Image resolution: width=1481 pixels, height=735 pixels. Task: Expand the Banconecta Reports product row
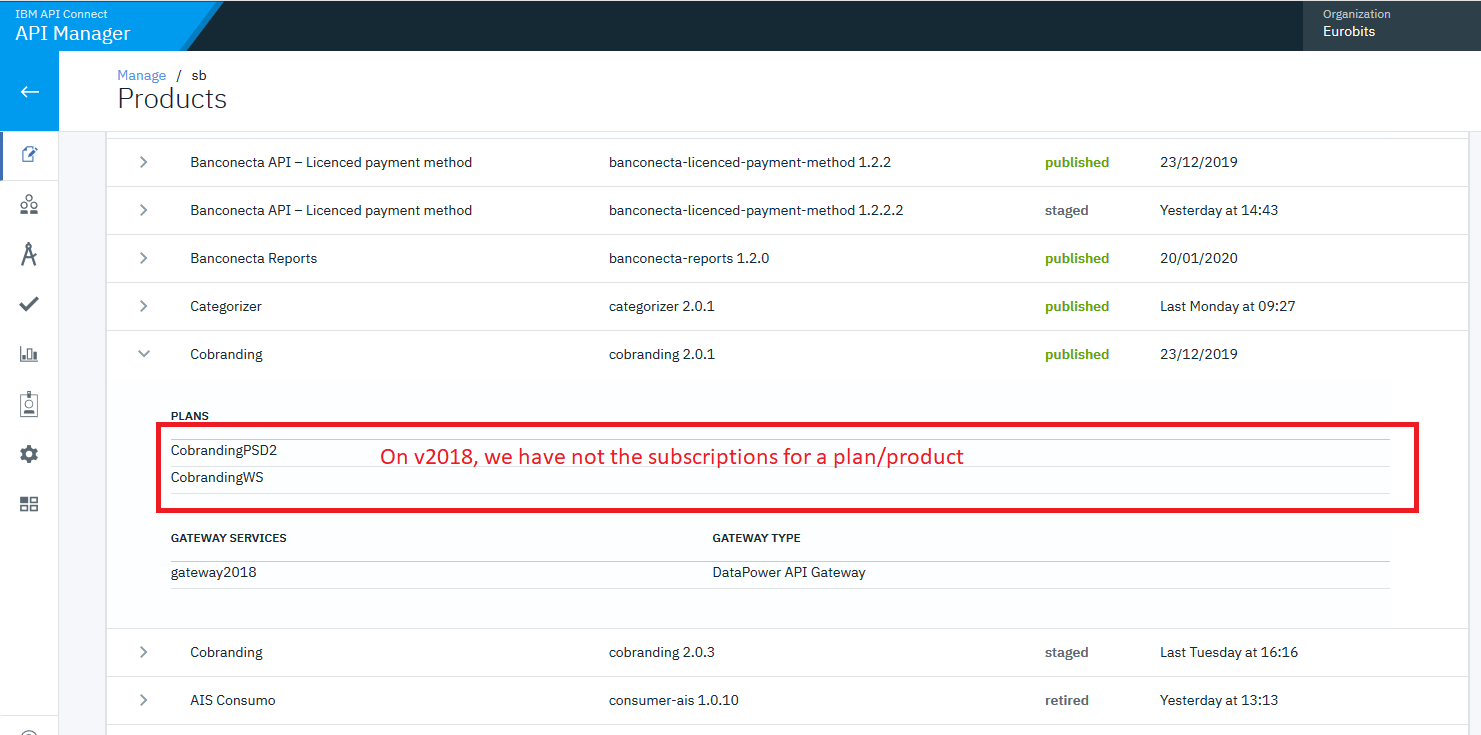[144, 258]
